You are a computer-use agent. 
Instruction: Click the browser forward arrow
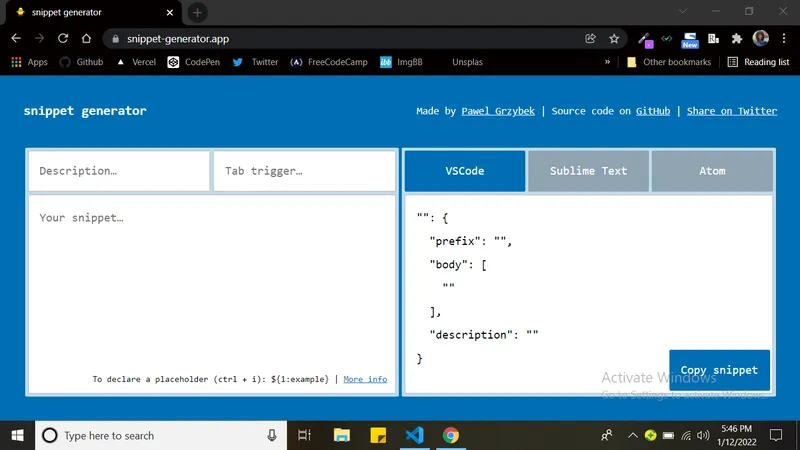pos(39,39)
